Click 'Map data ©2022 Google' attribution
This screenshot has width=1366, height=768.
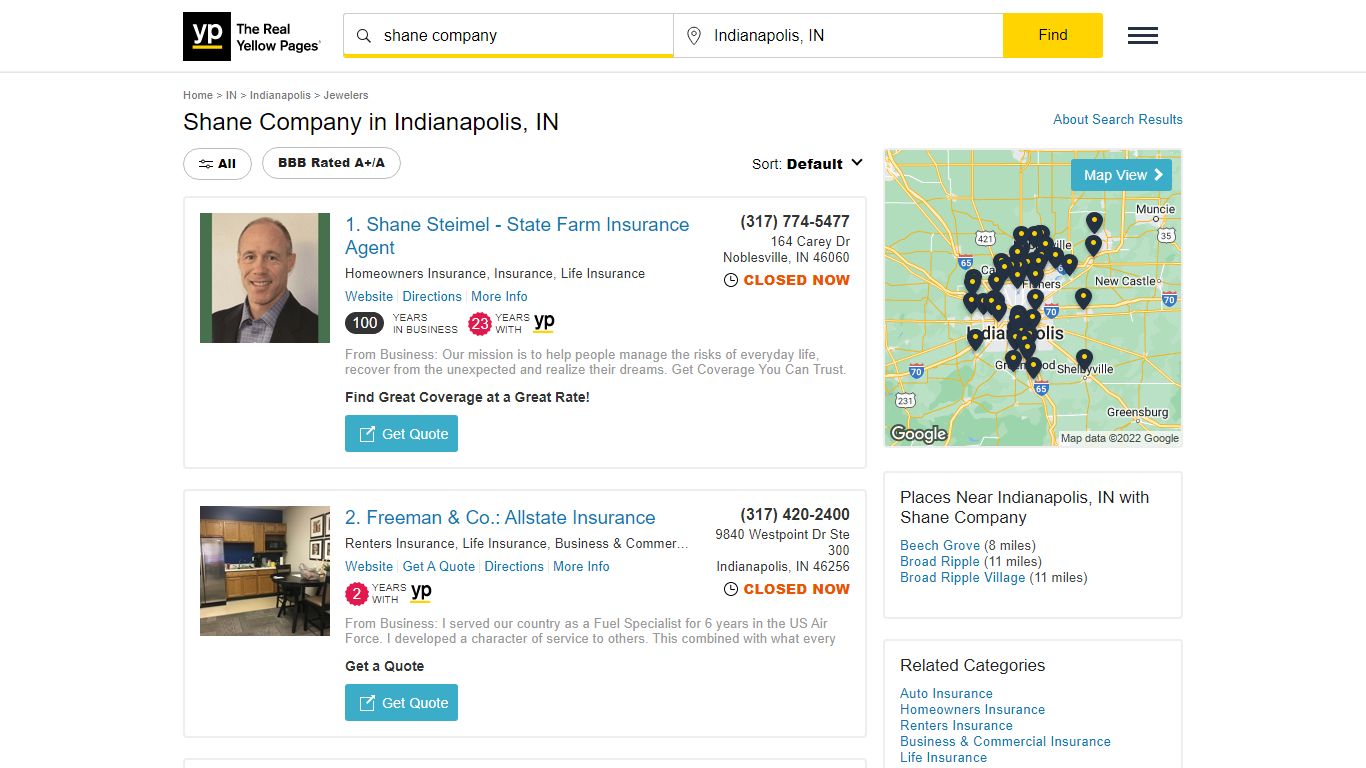(1120, 438)
